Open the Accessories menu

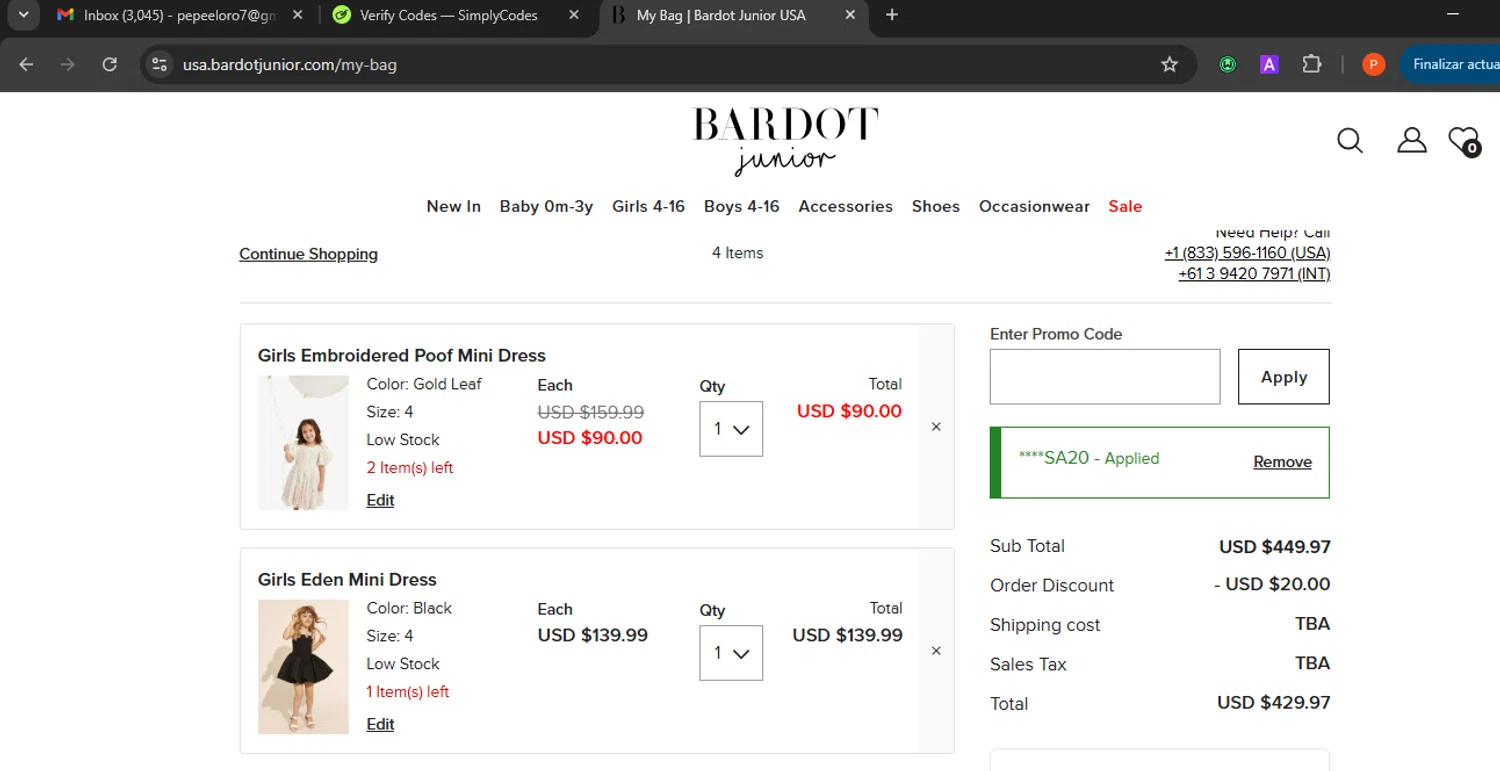[x=845, y=206]
